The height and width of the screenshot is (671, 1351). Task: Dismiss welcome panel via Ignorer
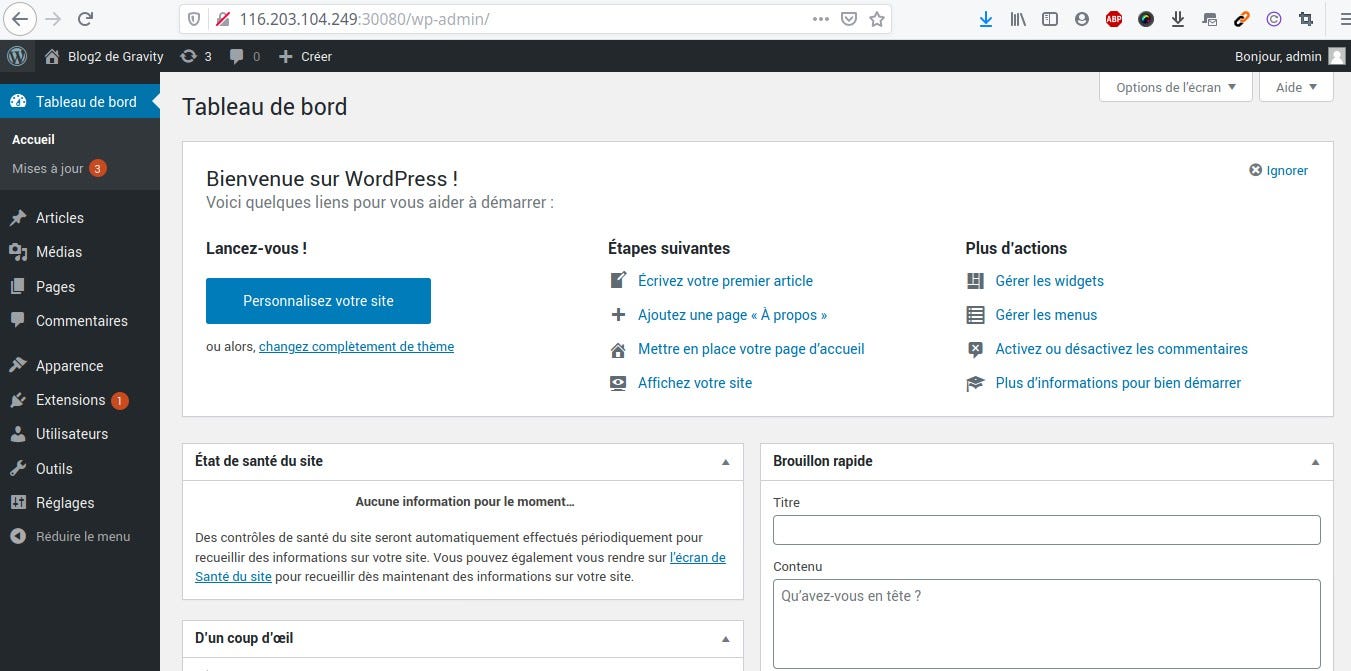(x=1279, y=171)
